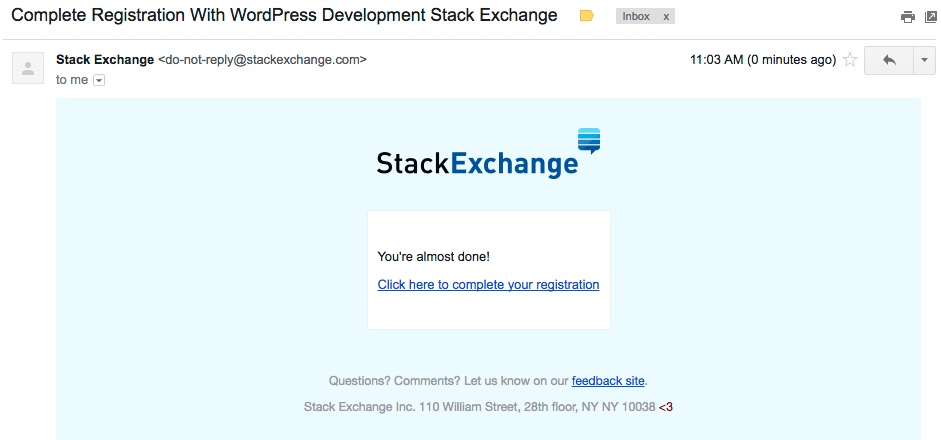Click the do-not-reply@stackexchange.com address

(262, 60)
